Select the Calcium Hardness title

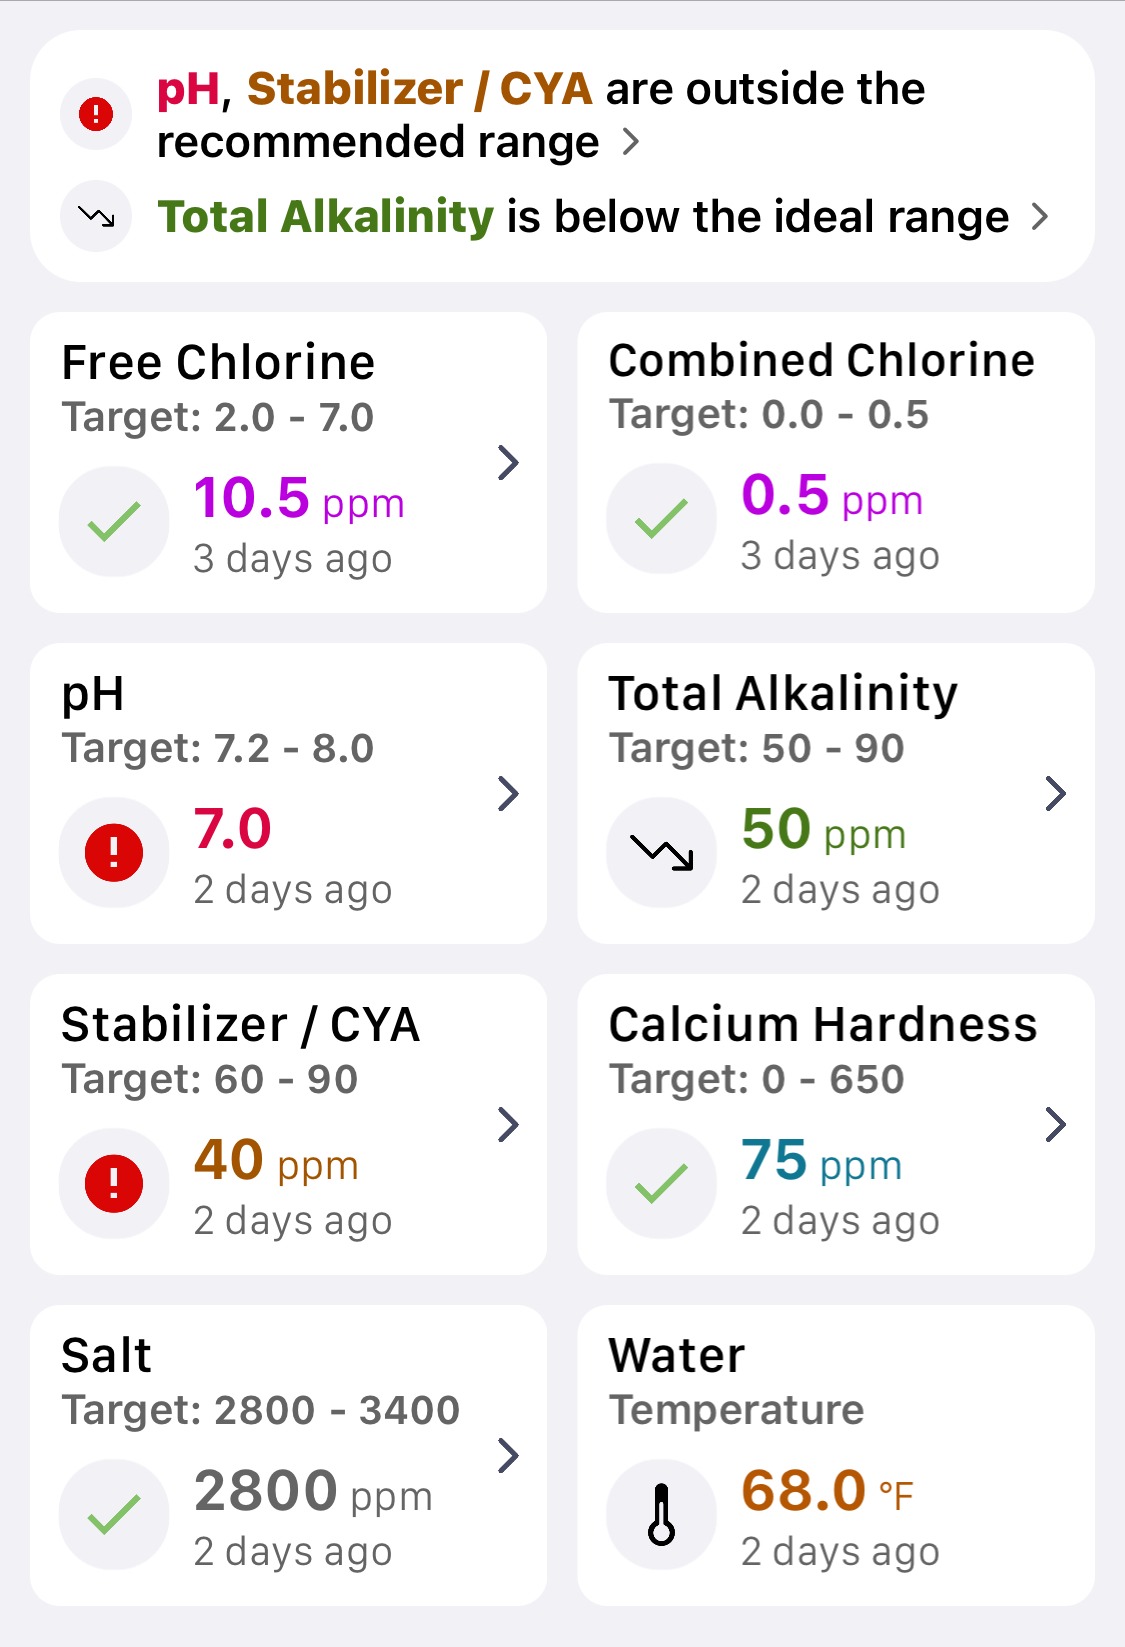(x=823, y=1024)
